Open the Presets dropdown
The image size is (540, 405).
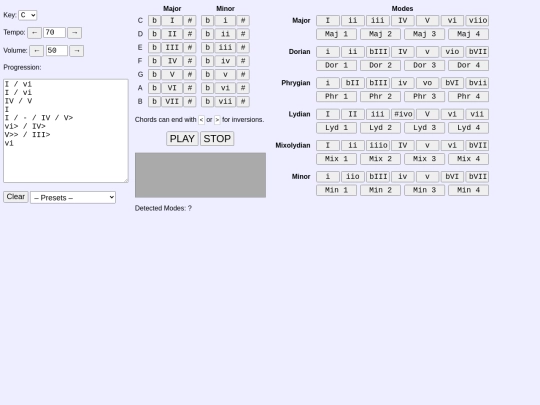(73, 198)
